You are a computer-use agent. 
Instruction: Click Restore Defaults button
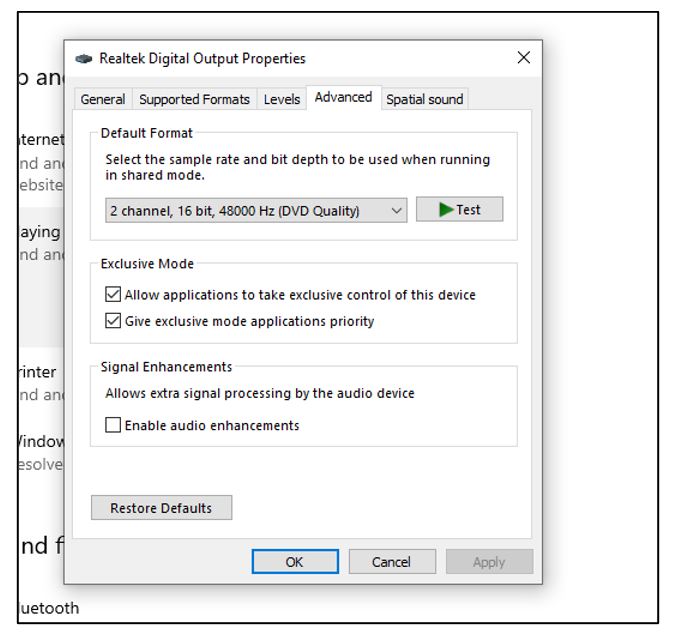click(x=161, y=508)
